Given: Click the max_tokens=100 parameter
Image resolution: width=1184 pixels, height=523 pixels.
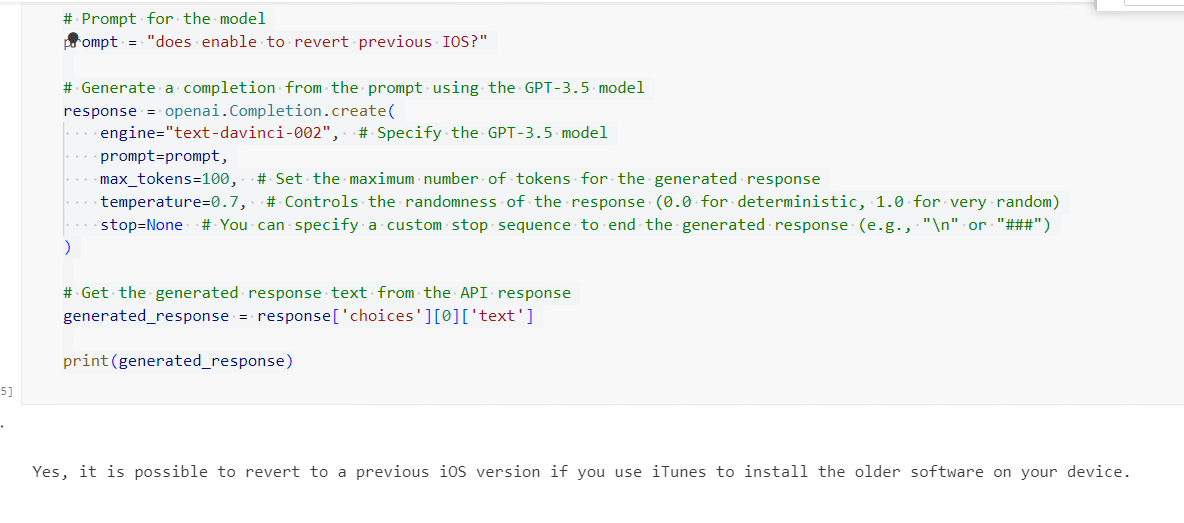Looking at the screenshot, I should coord(168,179).
